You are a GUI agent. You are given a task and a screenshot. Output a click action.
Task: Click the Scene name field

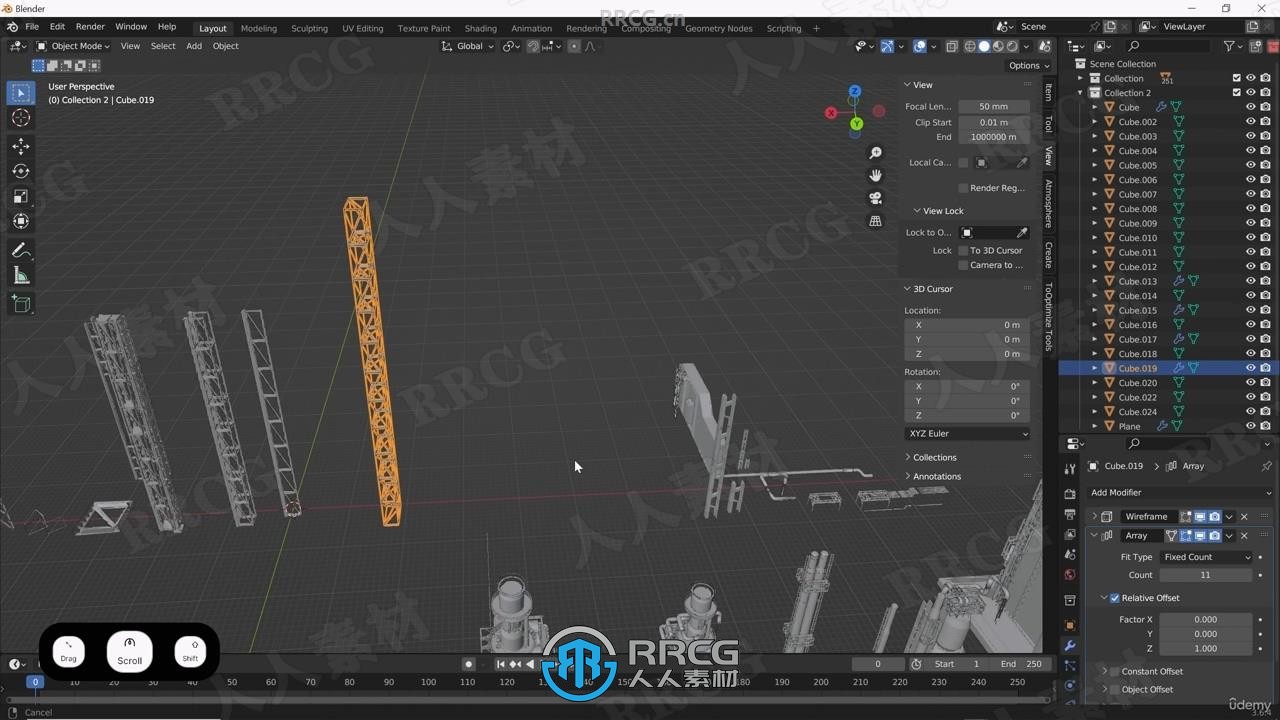1054,27
